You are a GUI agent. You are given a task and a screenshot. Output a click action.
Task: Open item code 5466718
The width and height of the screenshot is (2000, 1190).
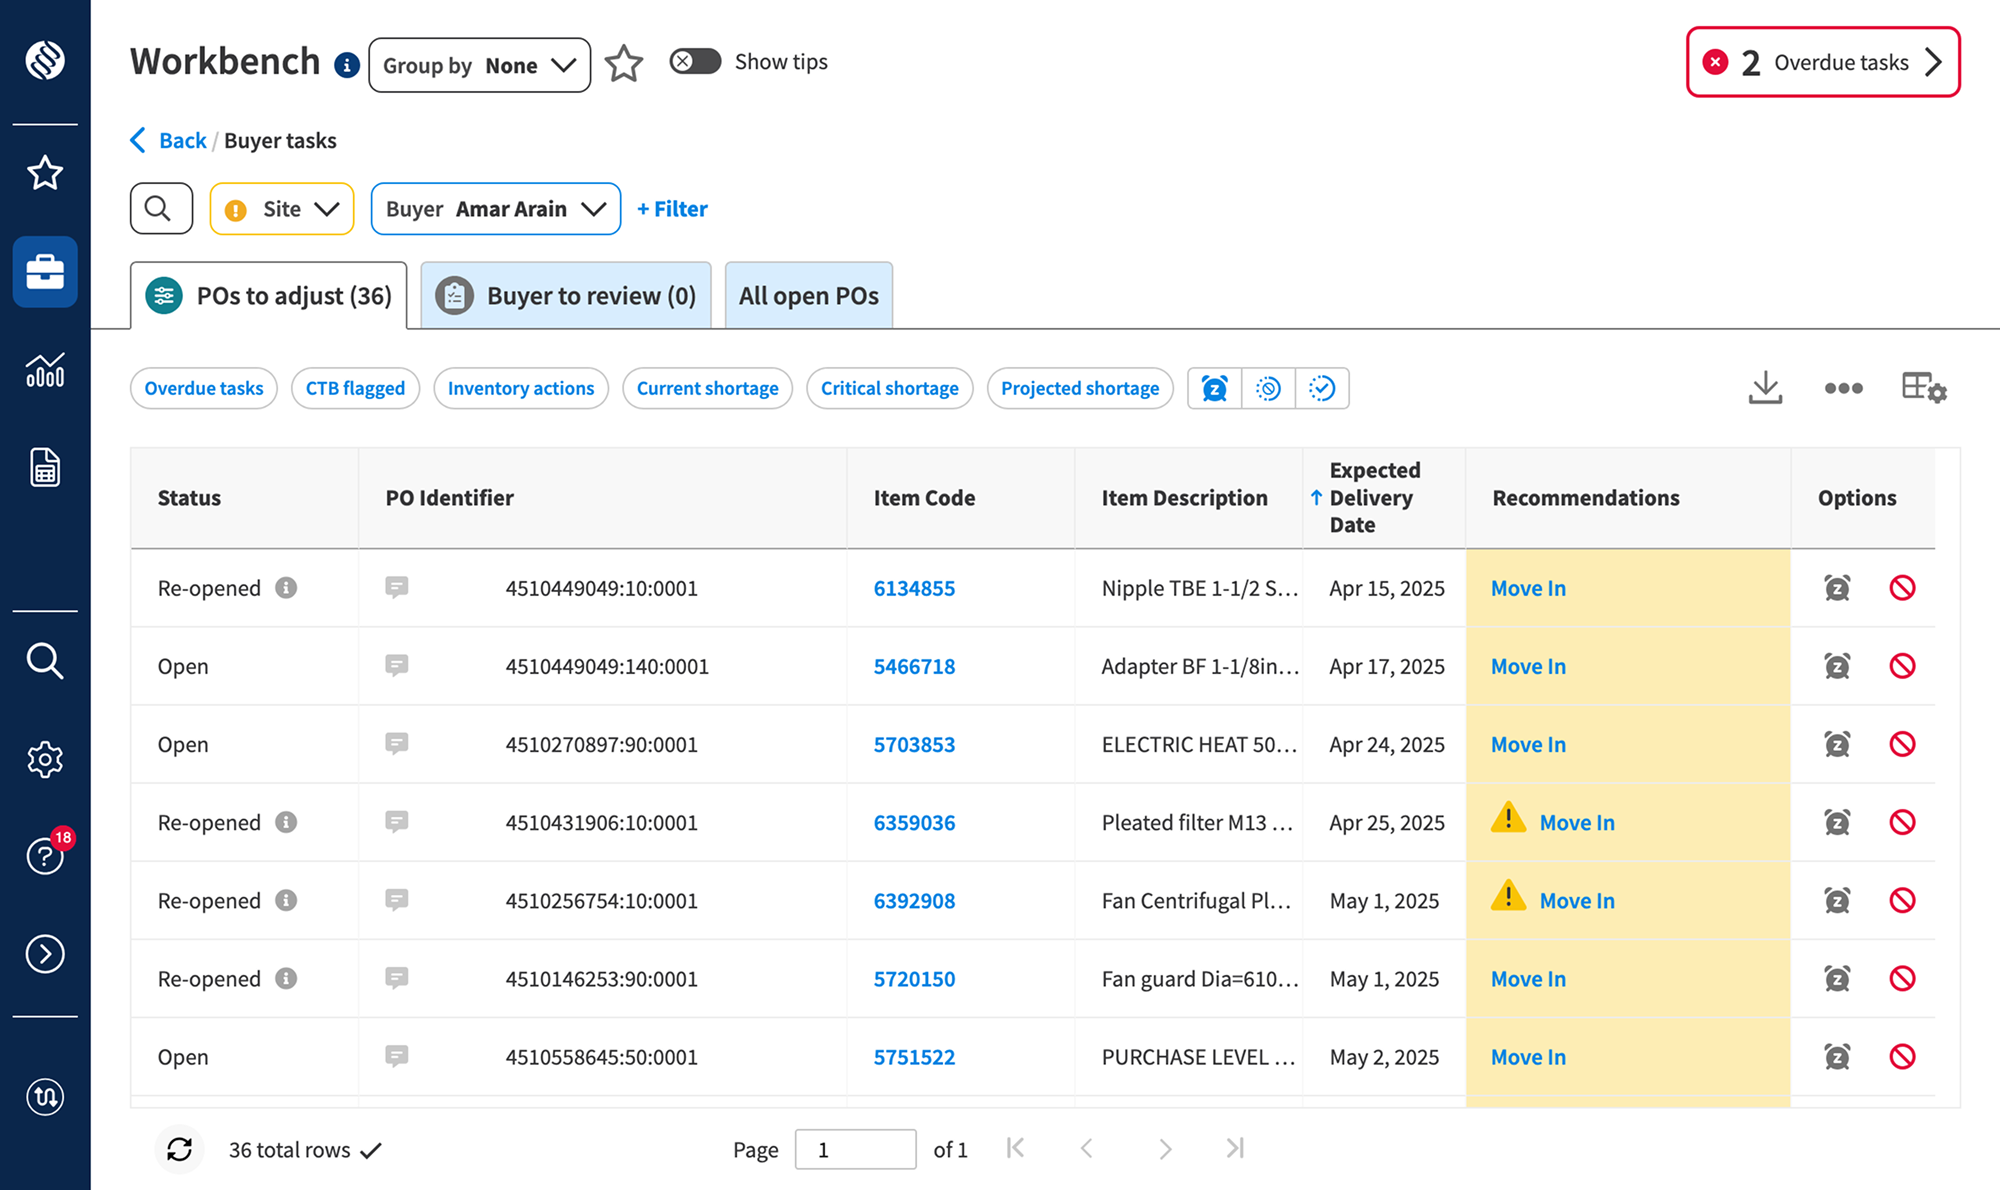(x=914, y=666)
